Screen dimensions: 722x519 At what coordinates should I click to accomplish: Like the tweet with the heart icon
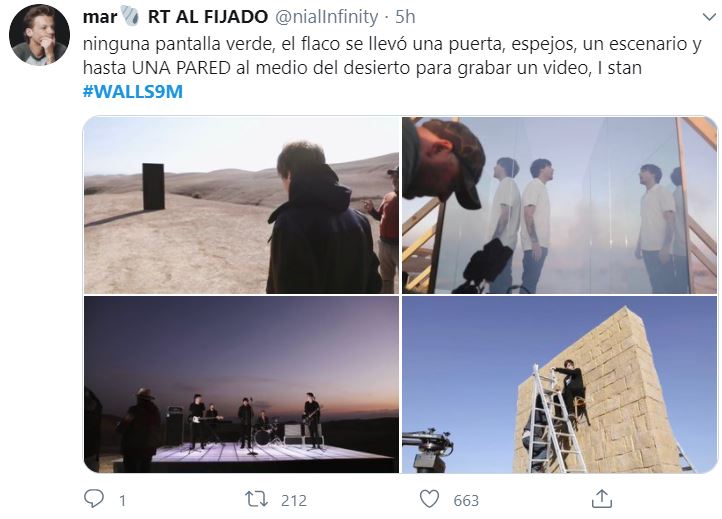coord(429,499)
